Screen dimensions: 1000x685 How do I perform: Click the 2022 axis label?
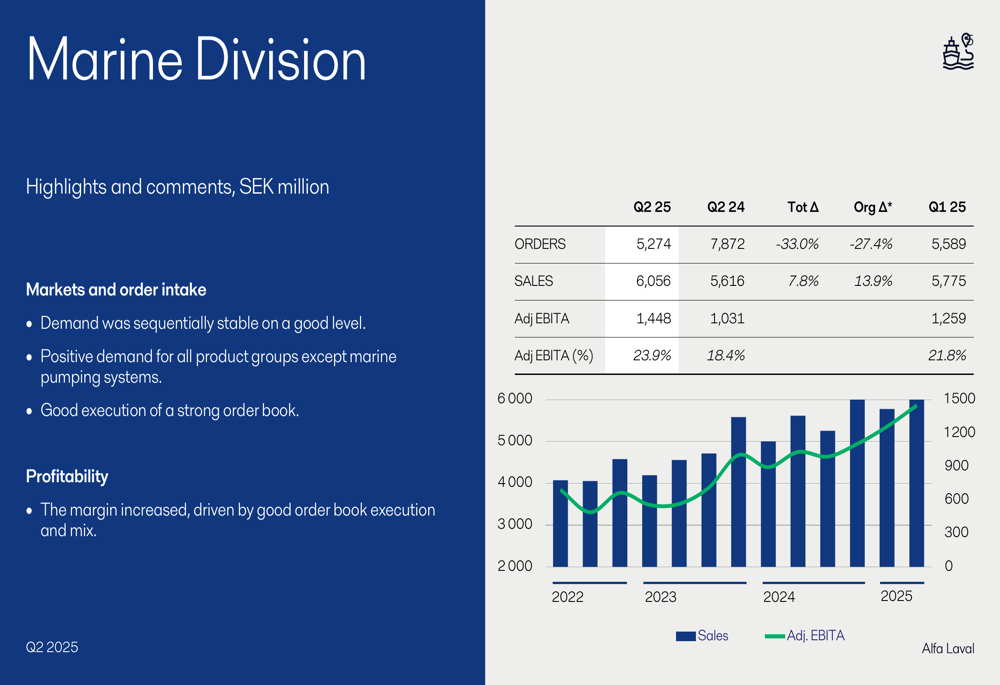(568, 597)
